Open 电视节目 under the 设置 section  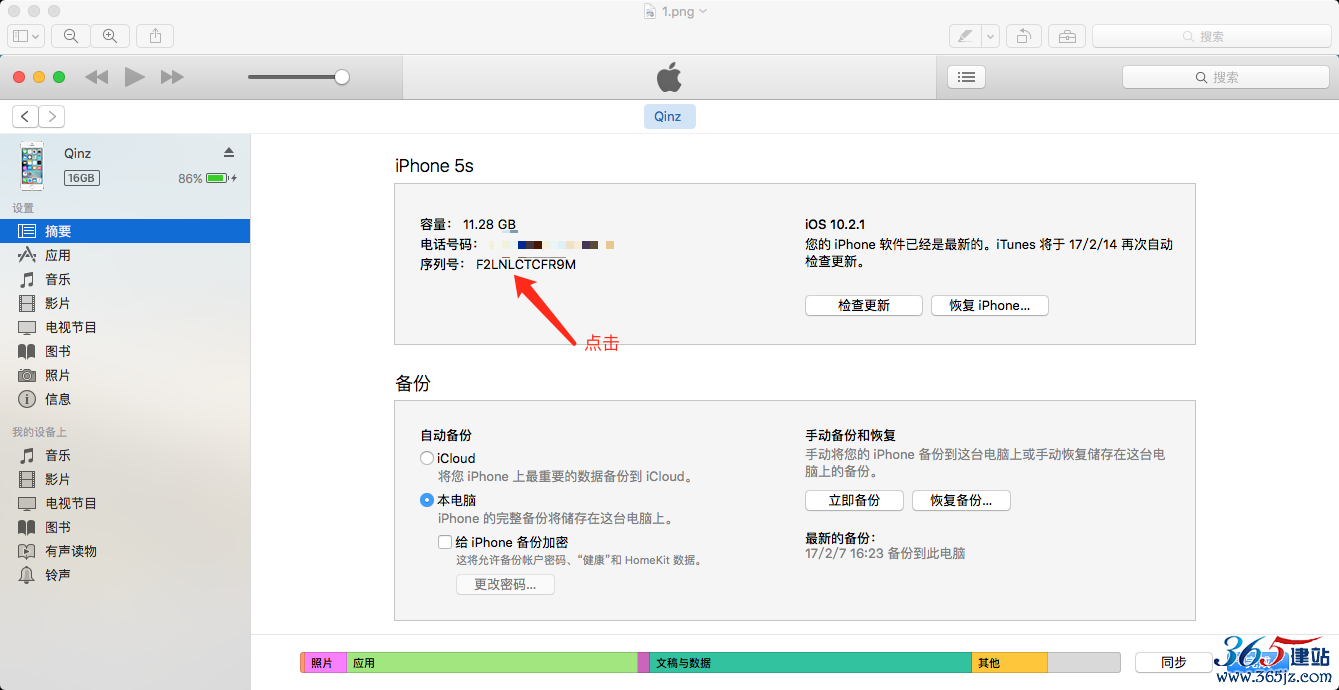click(125, 327)
